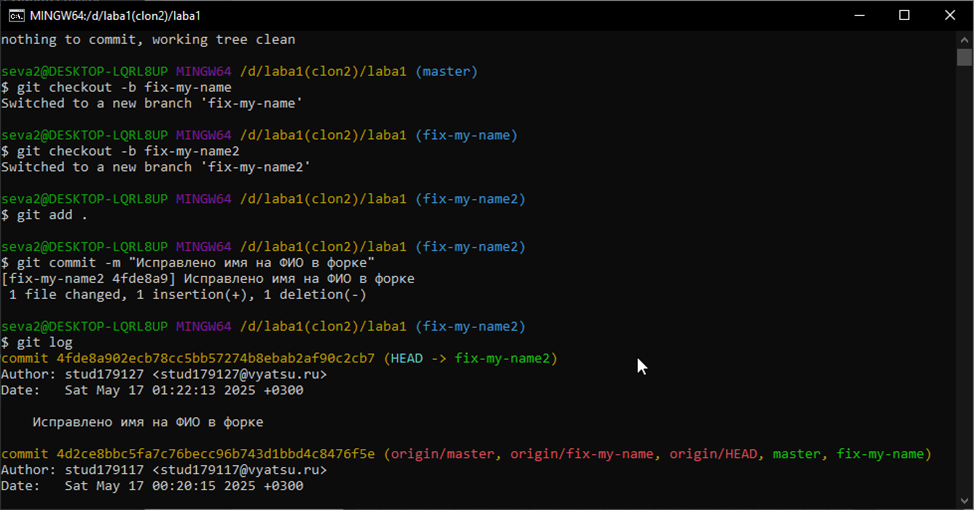Image resolution: width=974 pixels, height=510 pixels.
Task: Click the MINGW64 terminal icon in title bar
Action: (x=14, y=15)
